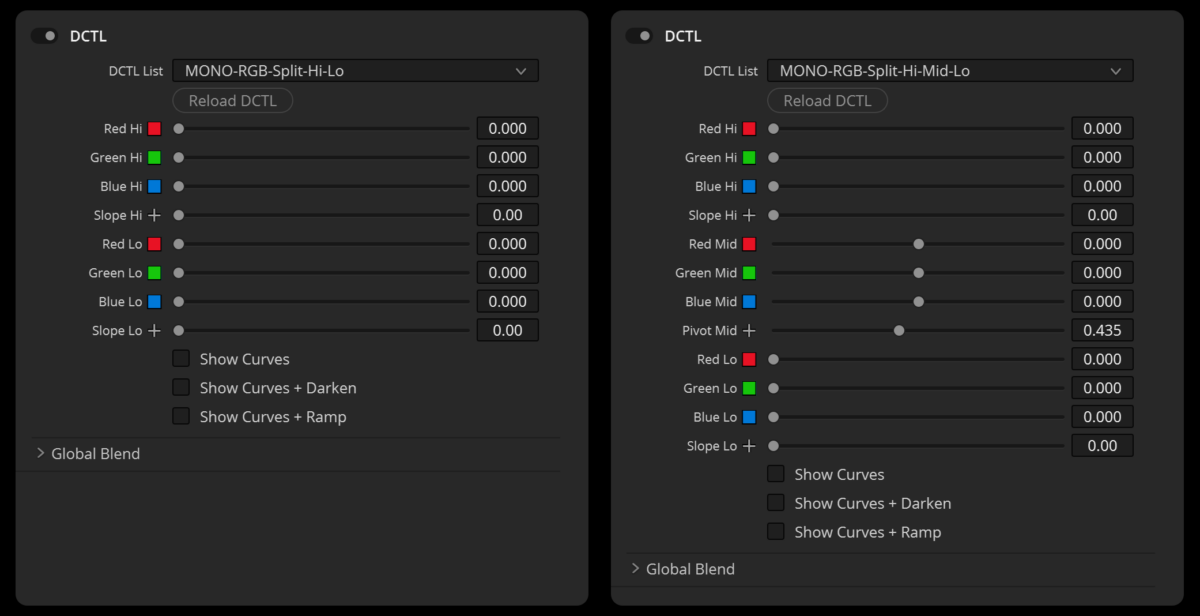Click the blue swatch beside Blue Hi
The height and width of the screenshot is (616, 1200).
[x=155, y=186]
